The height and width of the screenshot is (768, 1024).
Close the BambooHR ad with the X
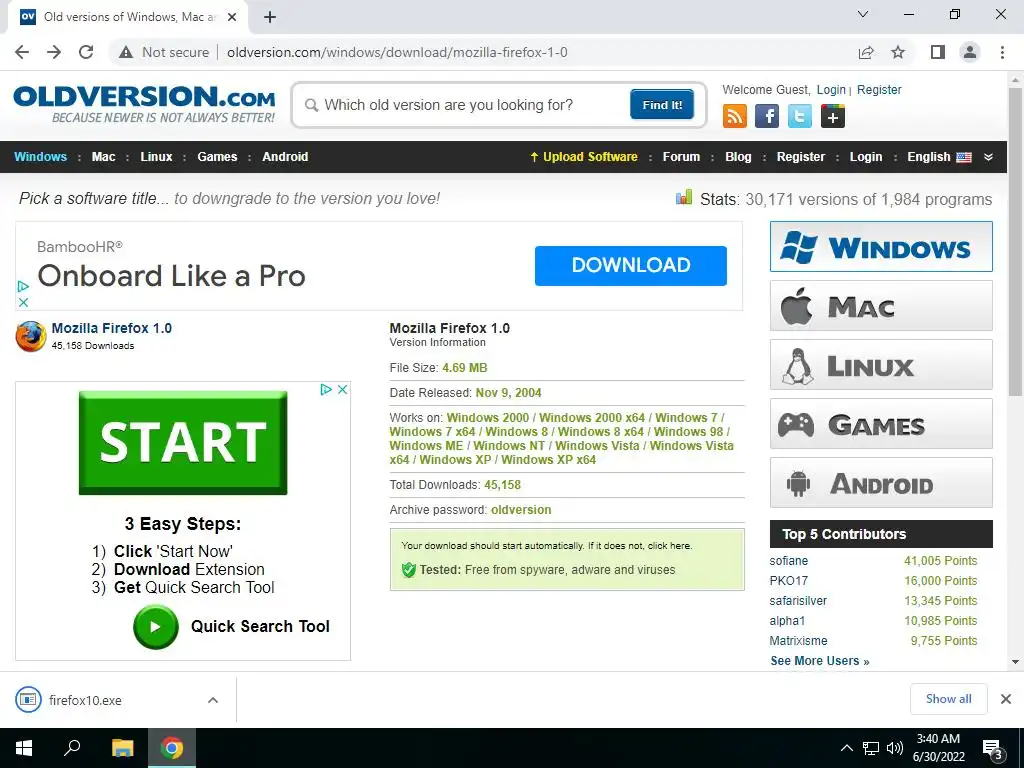(24, 302)
